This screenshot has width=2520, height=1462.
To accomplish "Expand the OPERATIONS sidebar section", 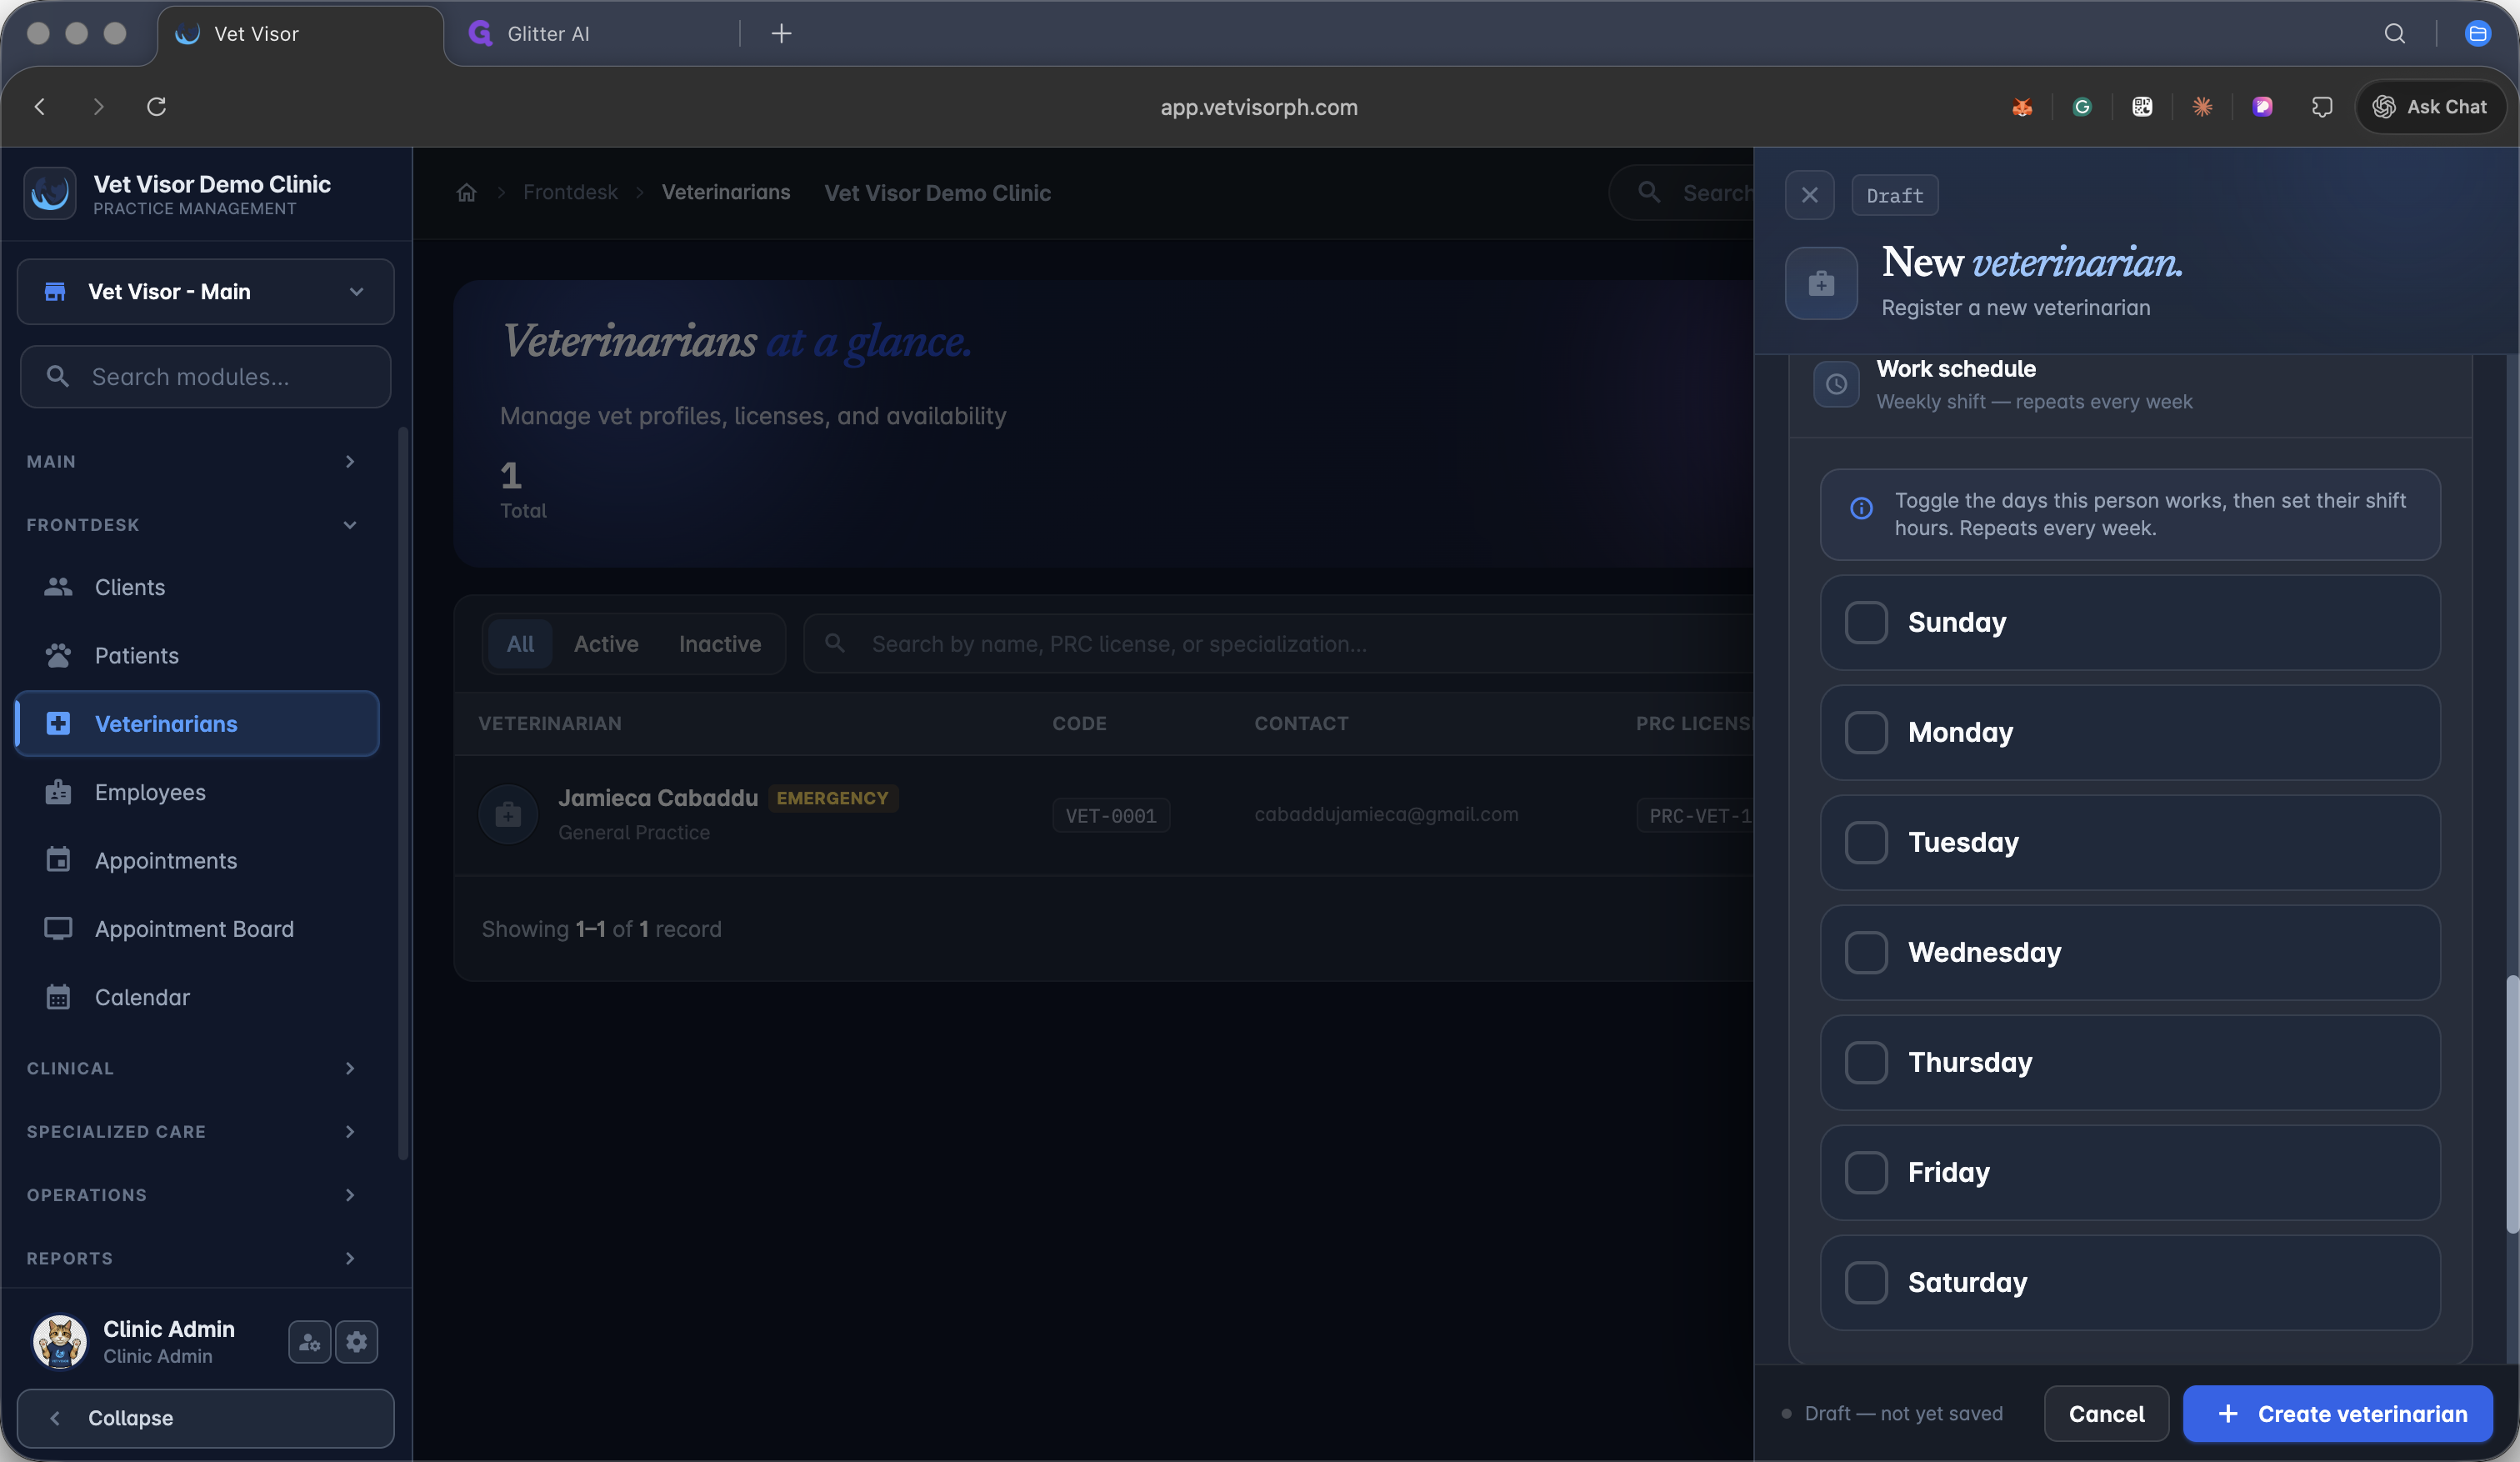I will (x=192, y=1195).
